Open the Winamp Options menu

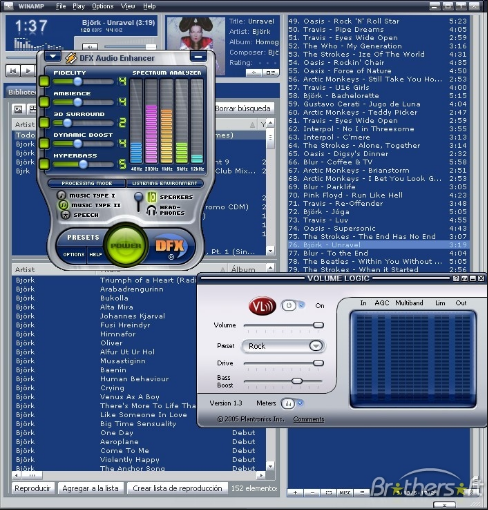(x=102, y=6)
